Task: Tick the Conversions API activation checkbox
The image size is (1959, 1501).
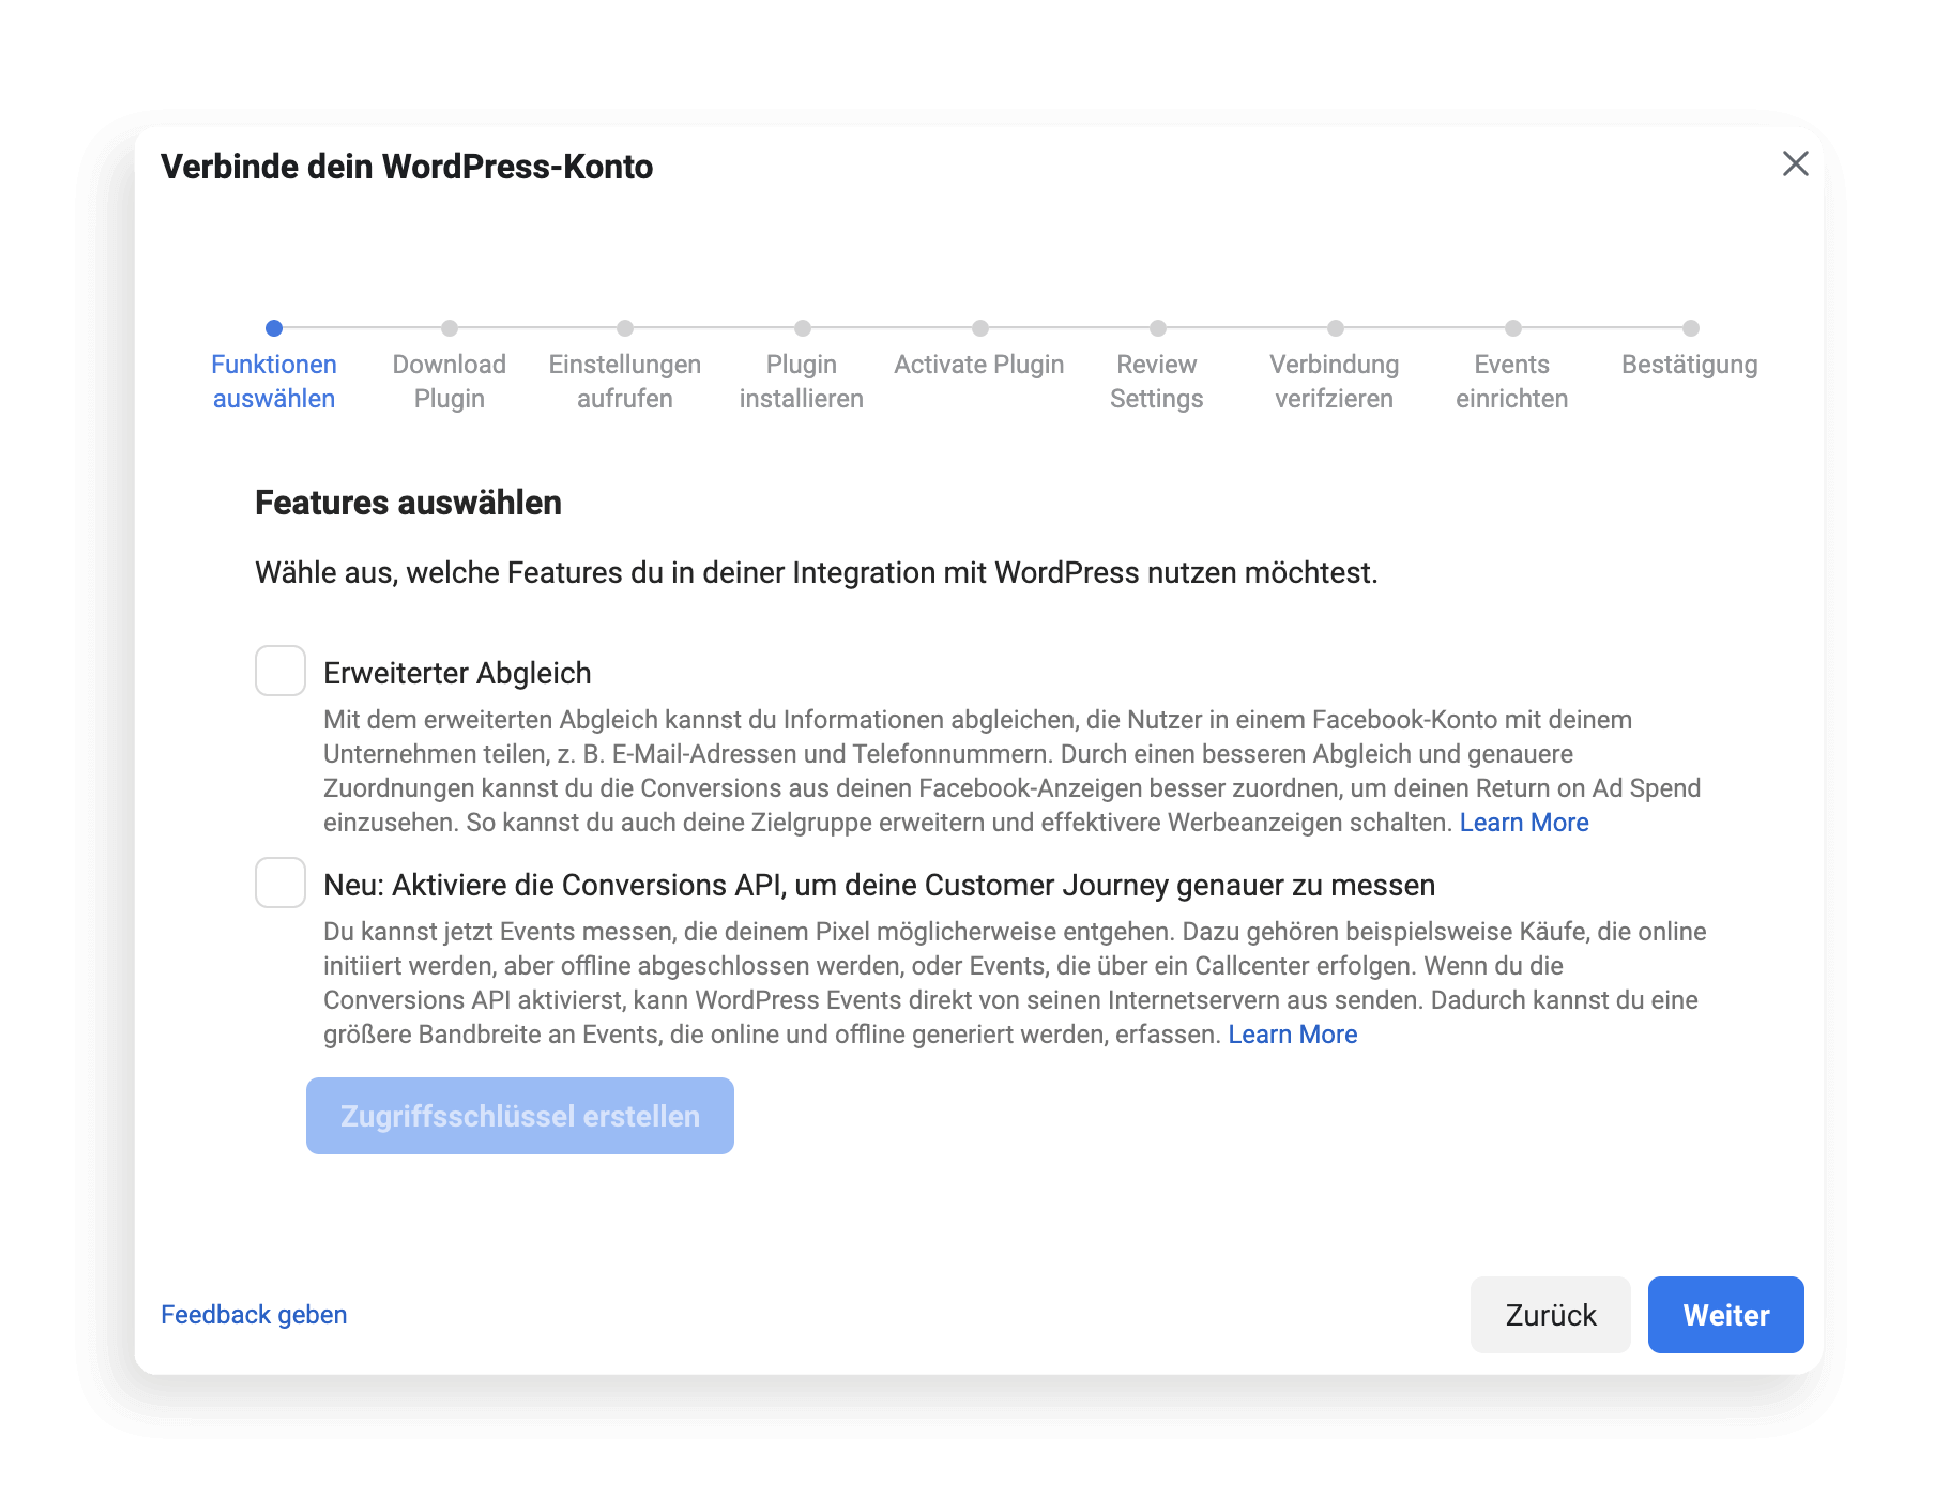Action: coord(280,882)
